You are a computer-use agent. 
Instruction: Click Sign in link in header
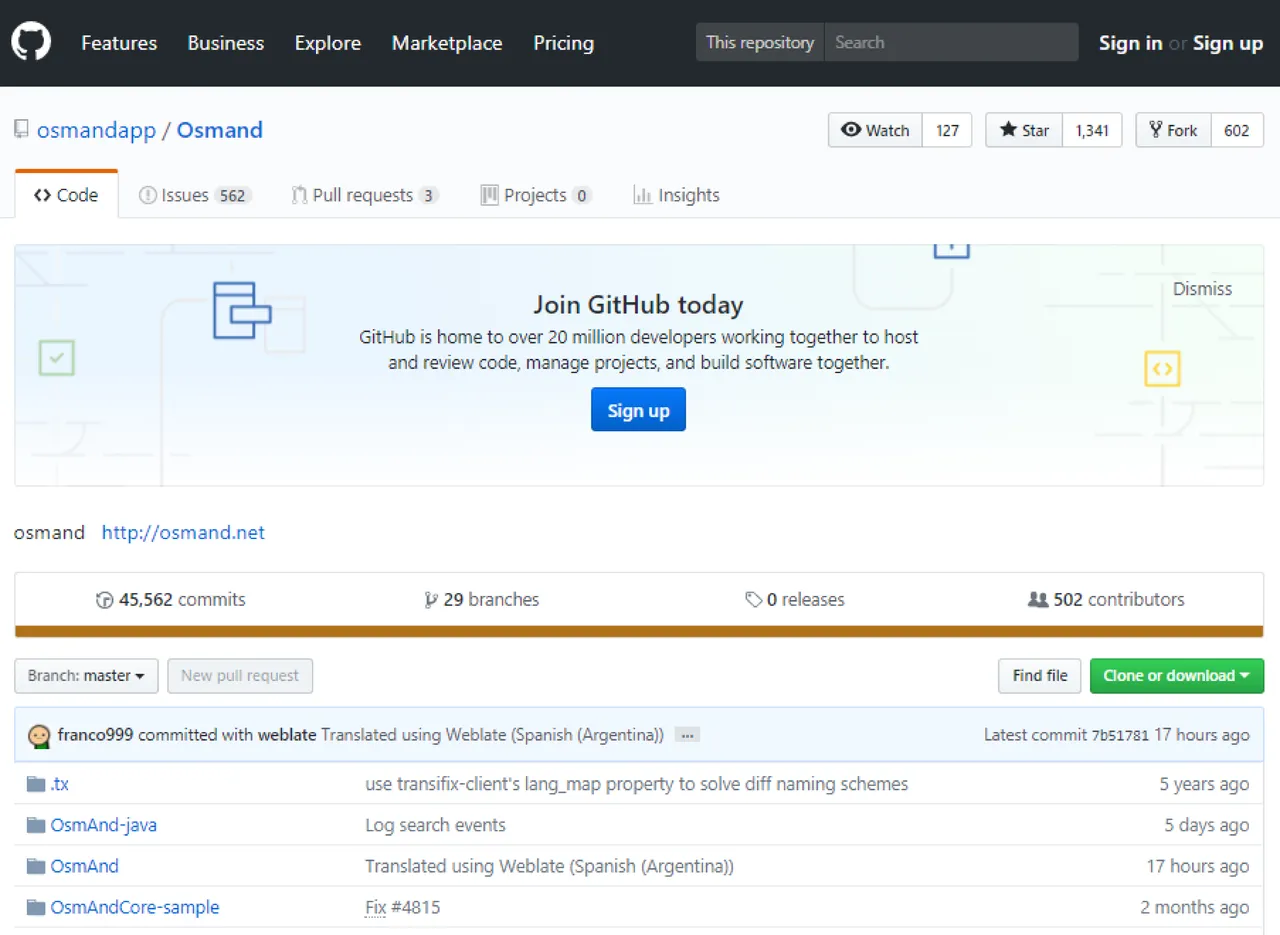(x=1130, y=43)
